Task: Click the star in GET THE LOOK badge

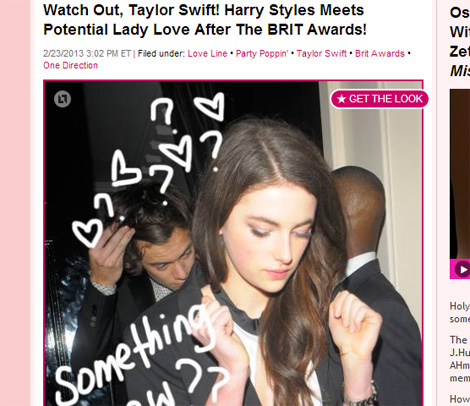Action: 341,99
